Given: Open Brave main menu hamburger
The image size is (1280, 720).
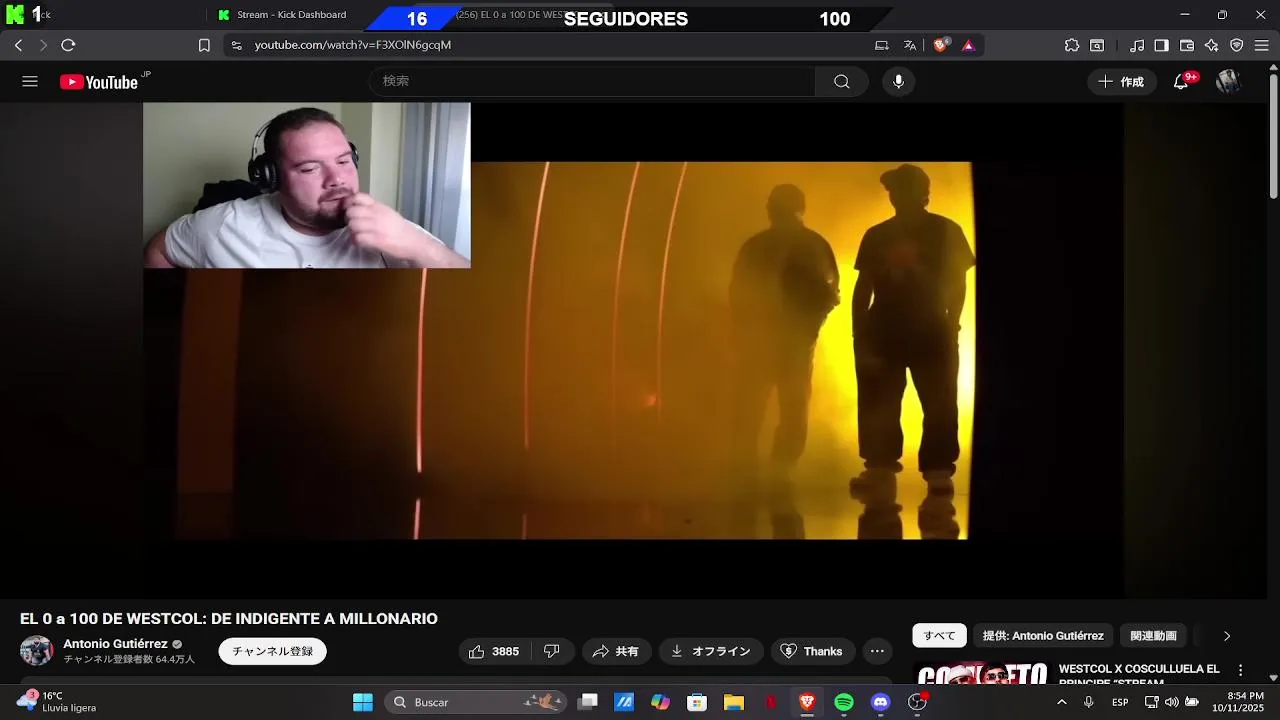Looking at the screenshot, I should [1262, 45].
